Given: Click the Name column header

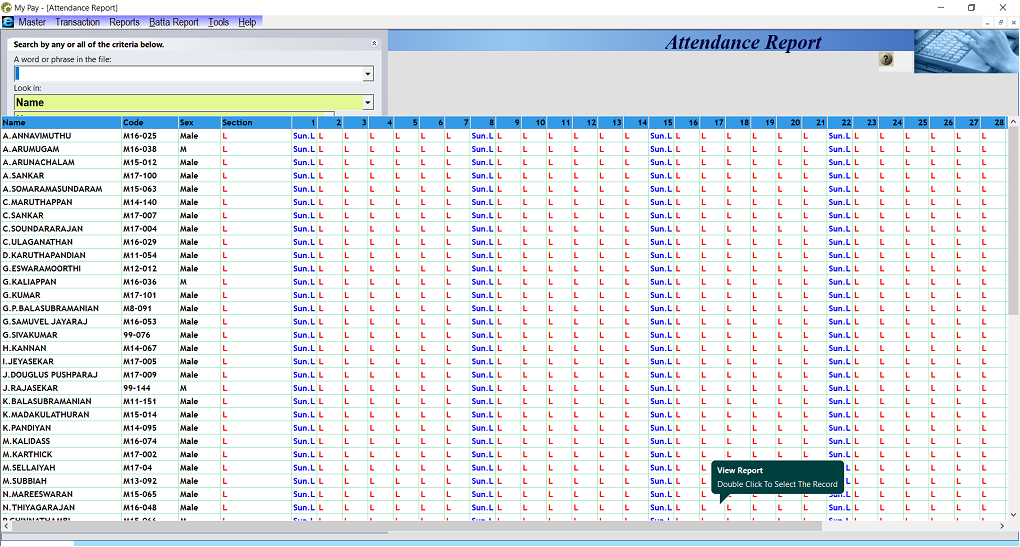Looking at the screenshot, I should pyautogui.click(x=60, y=123).
